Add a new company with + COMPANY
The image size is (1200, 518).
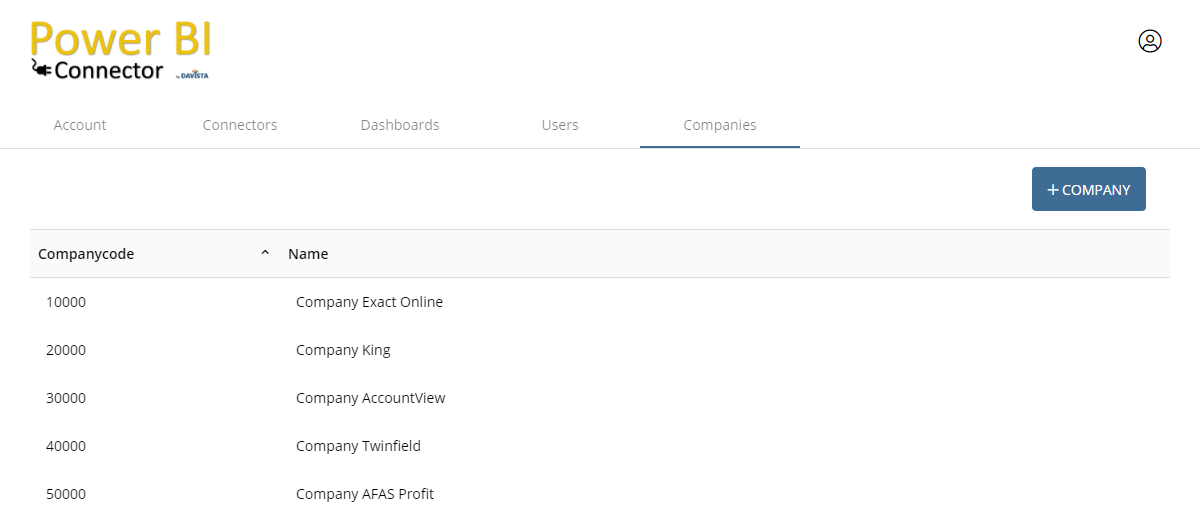(1089, 189)
